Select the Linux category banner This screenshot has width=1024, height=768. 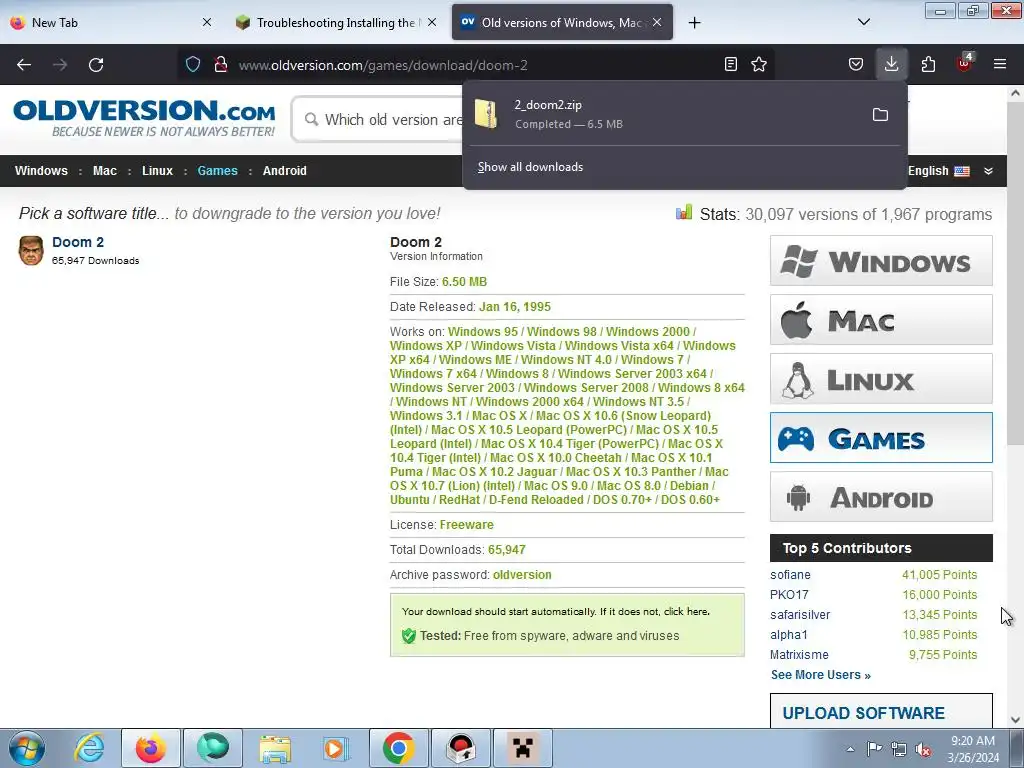point(881,379)
